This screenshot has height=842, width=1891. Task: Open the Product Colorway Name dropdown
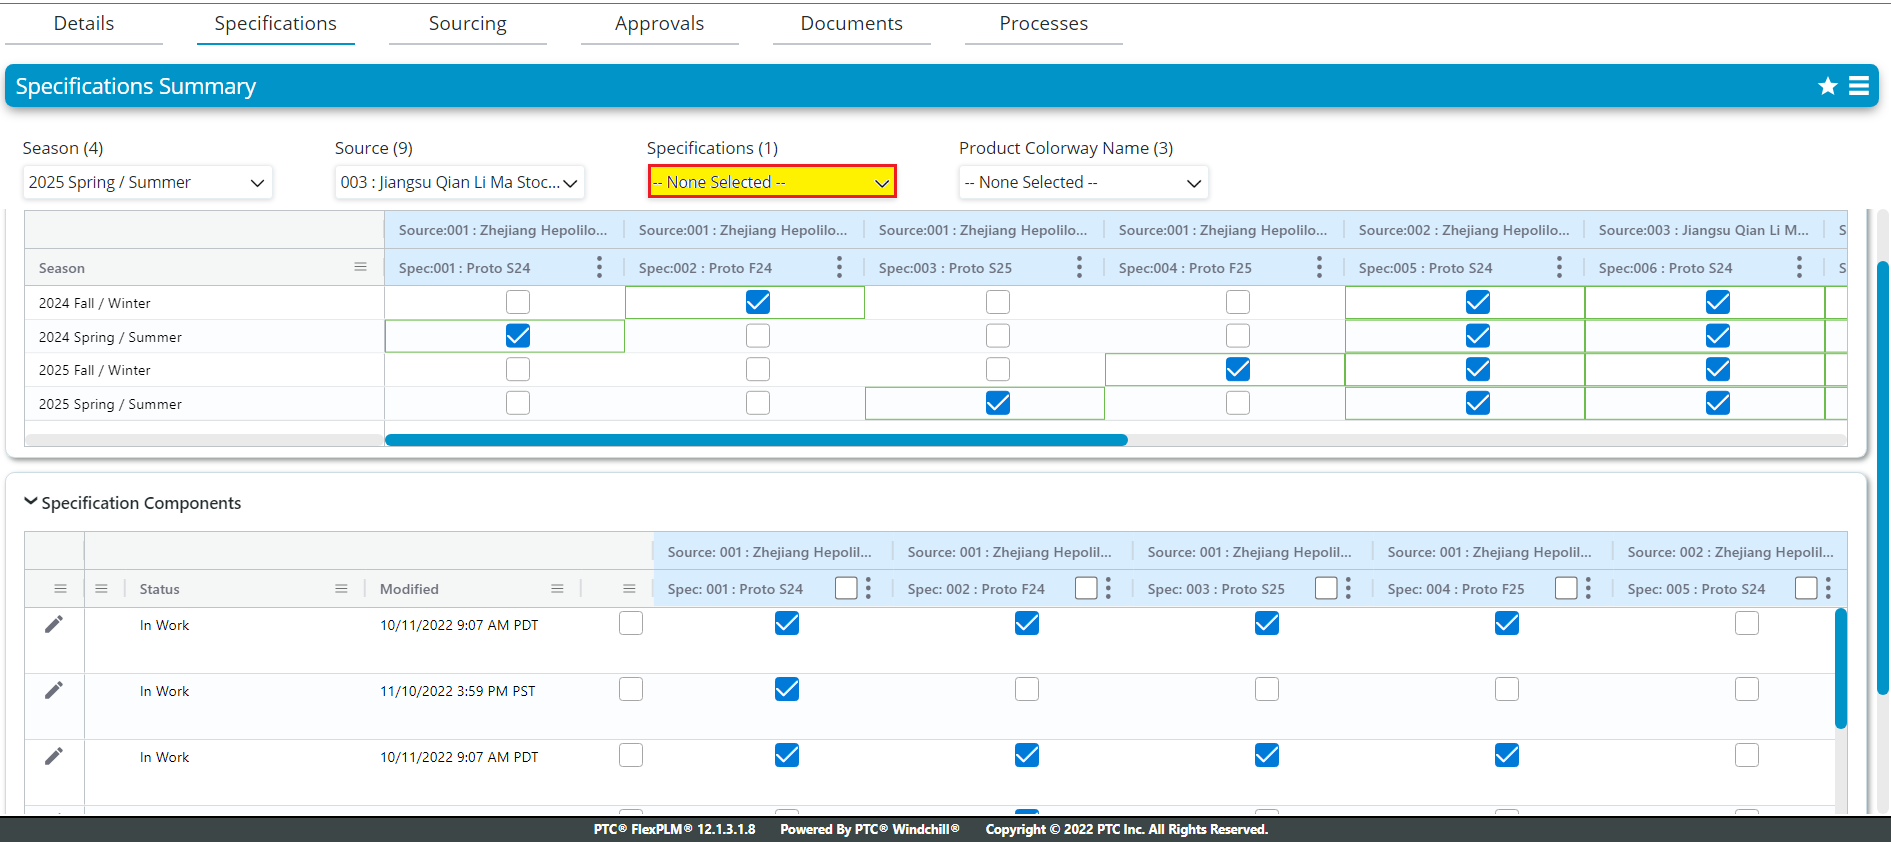[x=1083, y=182]
